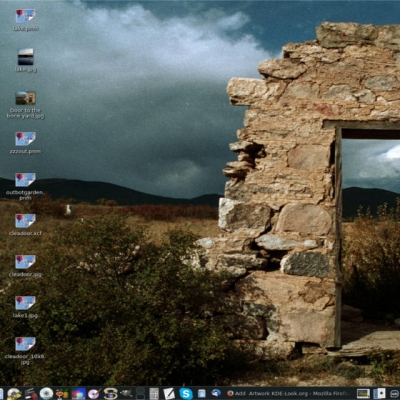Launch the pen-on-paper editor icon
This screenshot has width=400, height=400.
(x=169, y=394)
